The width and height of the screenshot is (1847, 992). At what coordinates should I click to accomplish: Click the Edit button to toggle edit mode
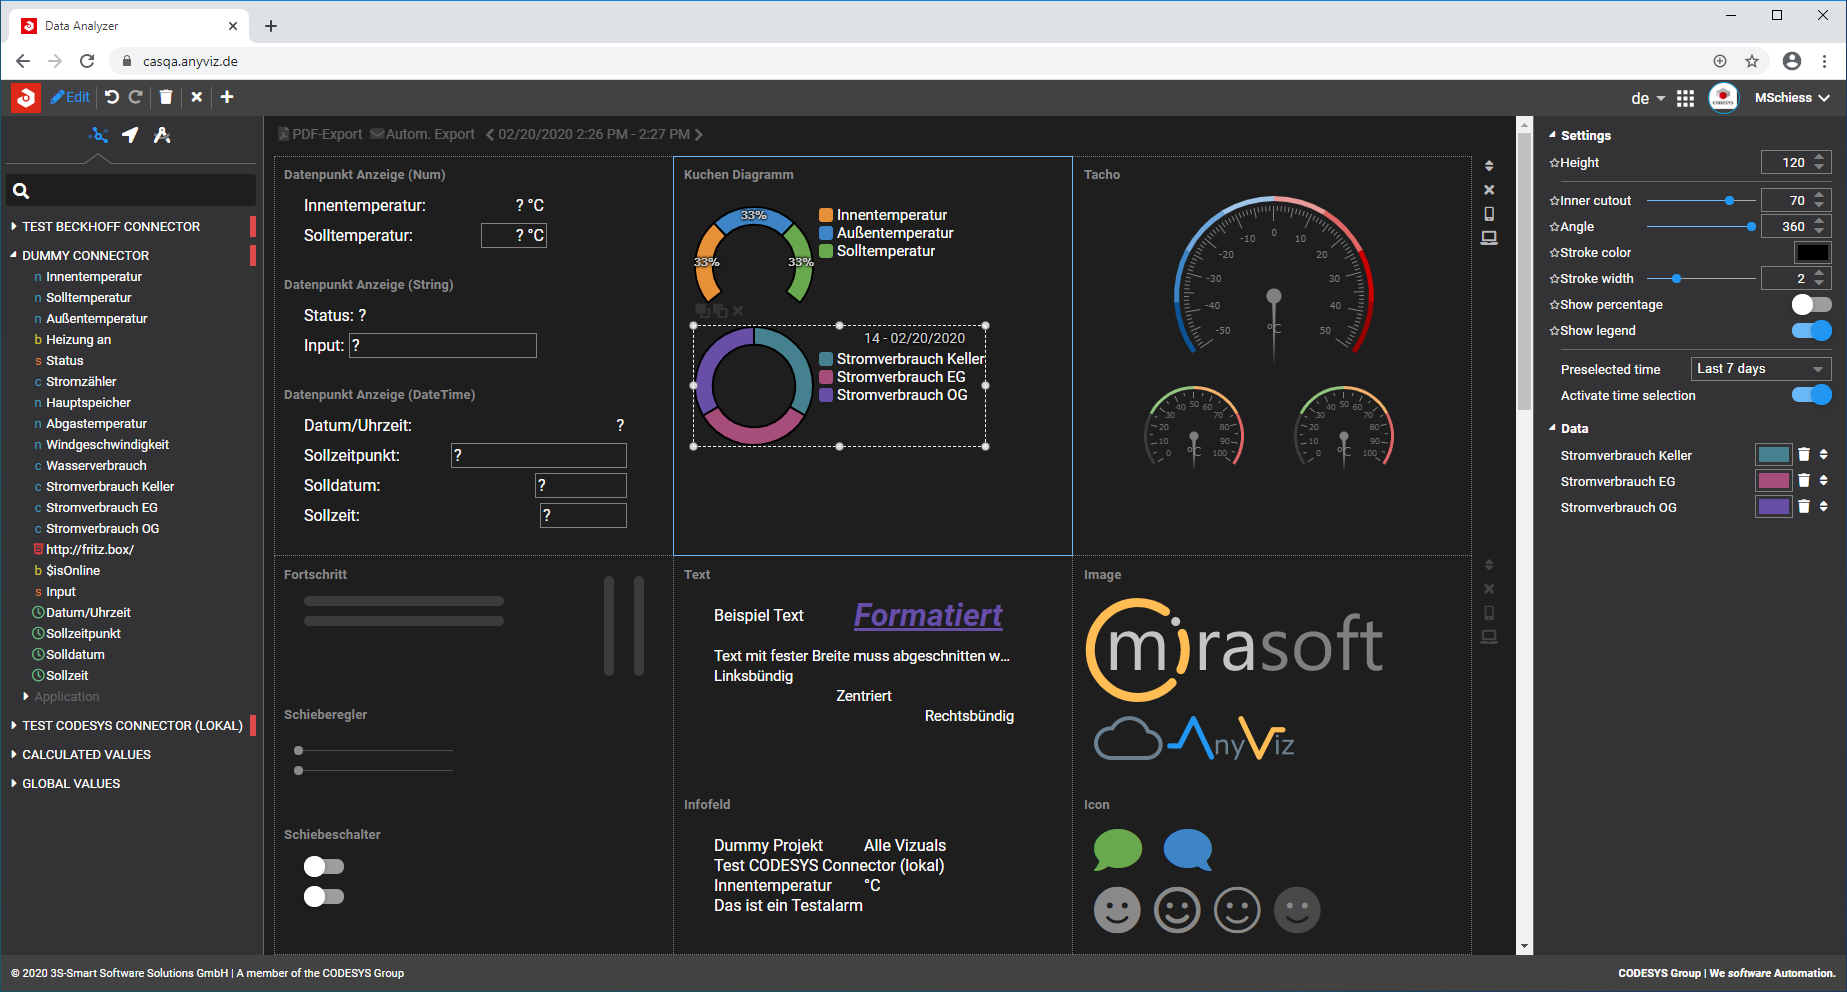69,97
